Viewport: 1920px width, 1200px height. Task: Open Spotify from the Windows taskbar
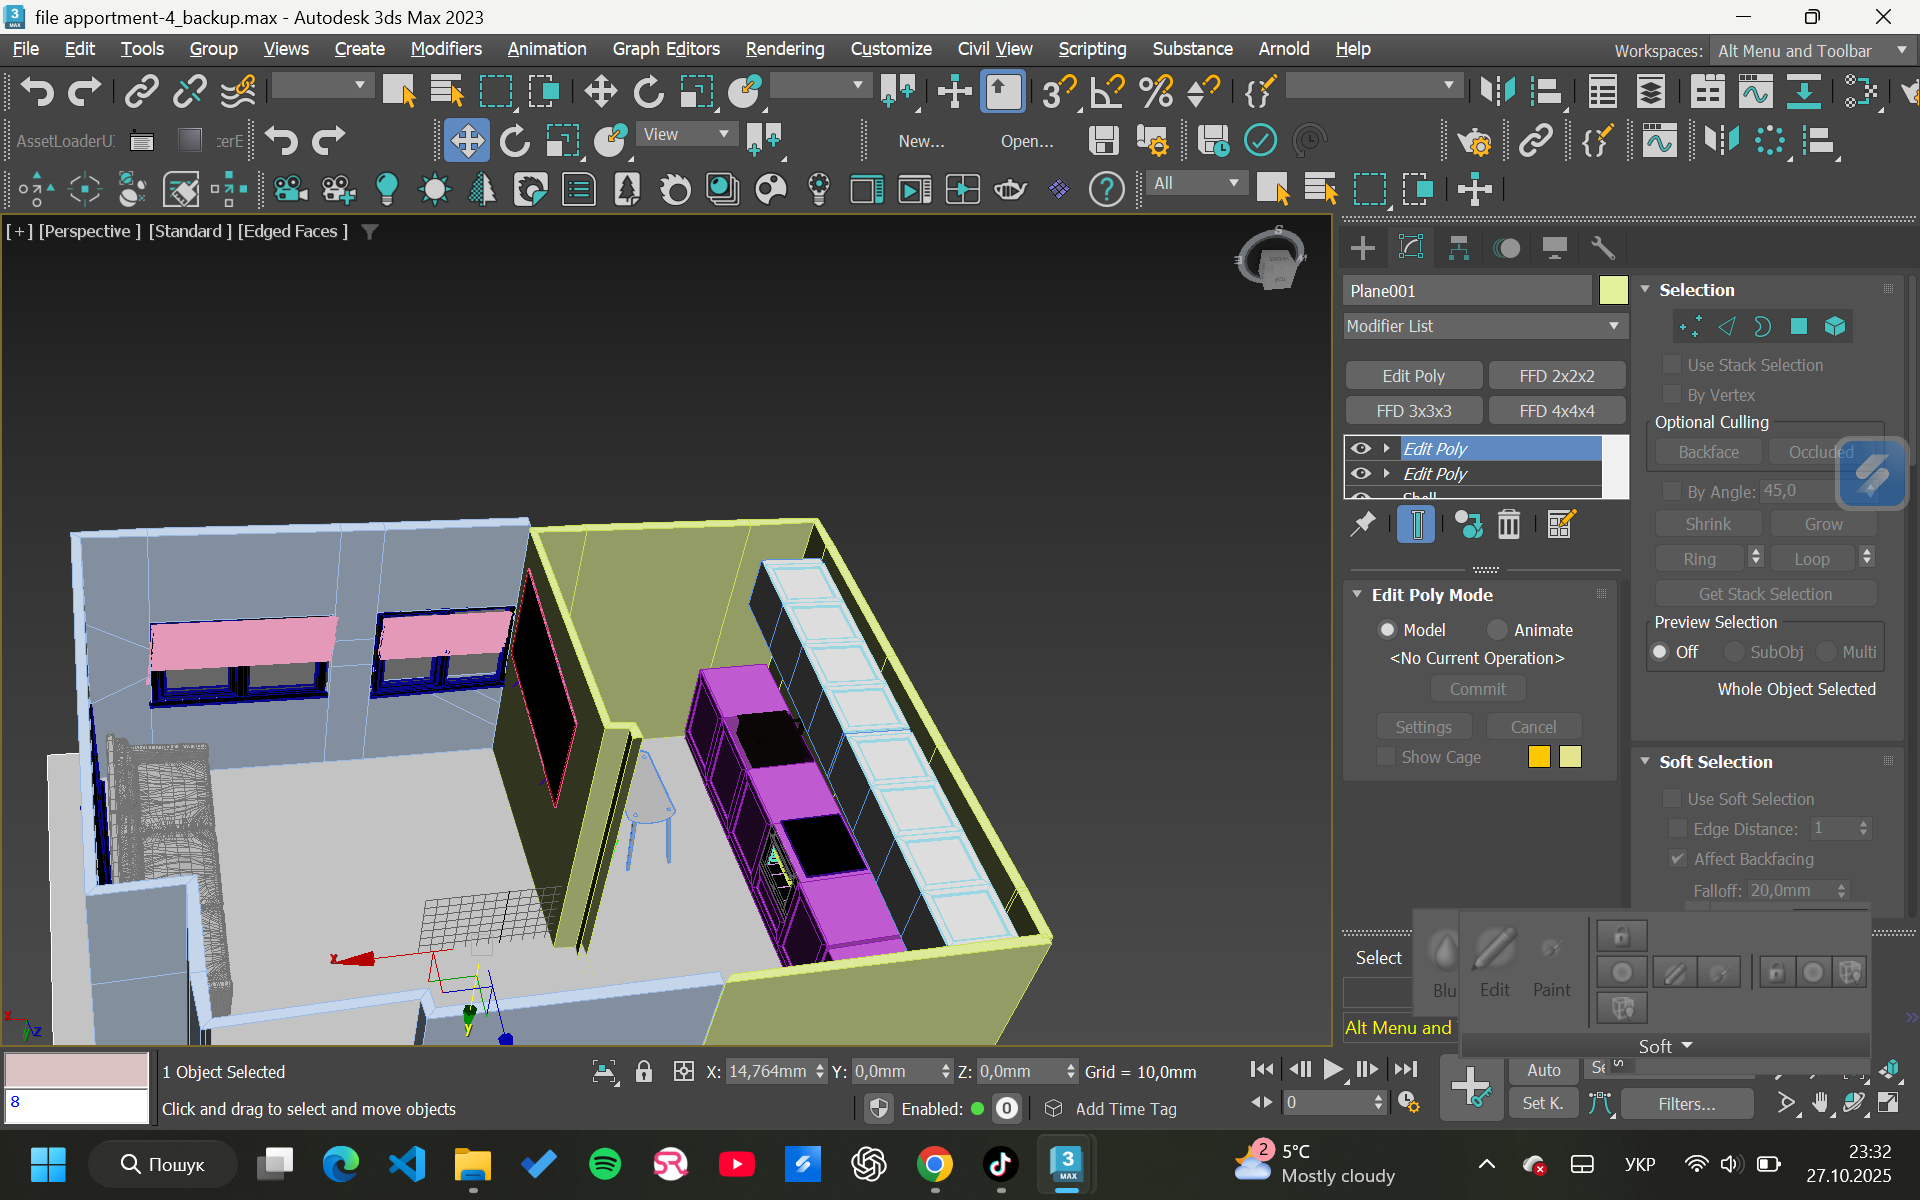click(605, 1164)
